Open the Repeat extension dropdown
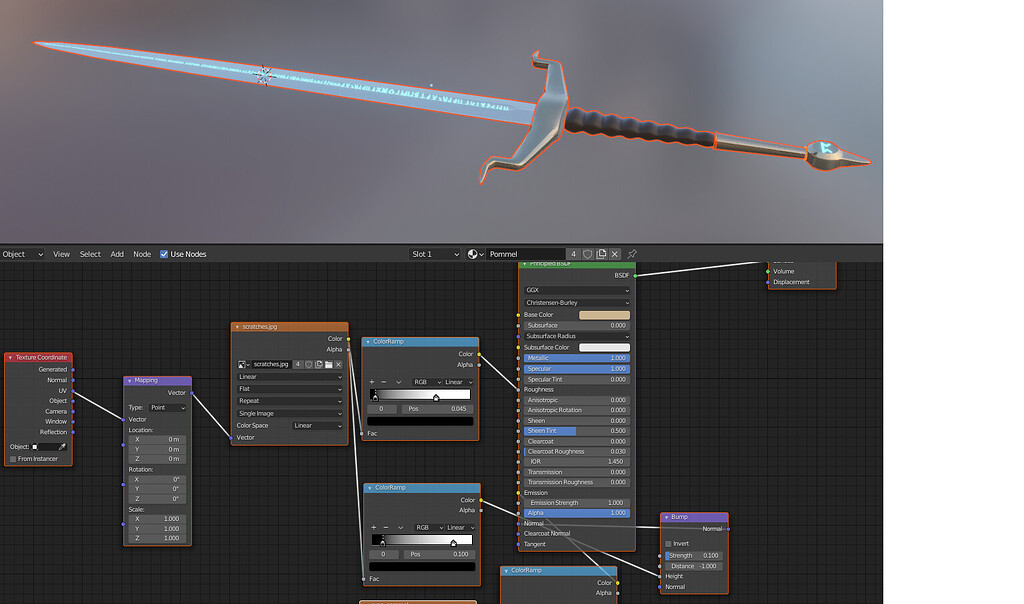Viewport: 1024px width, 604px height. 289,401
